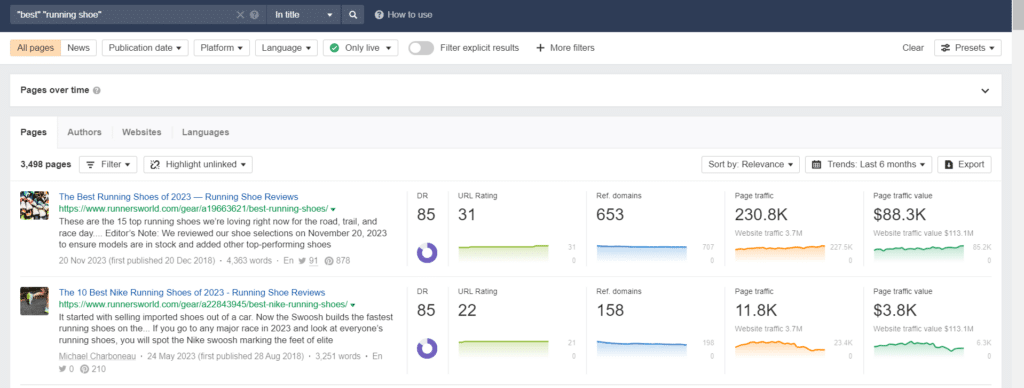The image size is (1024, 388).
Task: Open the How to use guide
Action: [x=404, y=14]
